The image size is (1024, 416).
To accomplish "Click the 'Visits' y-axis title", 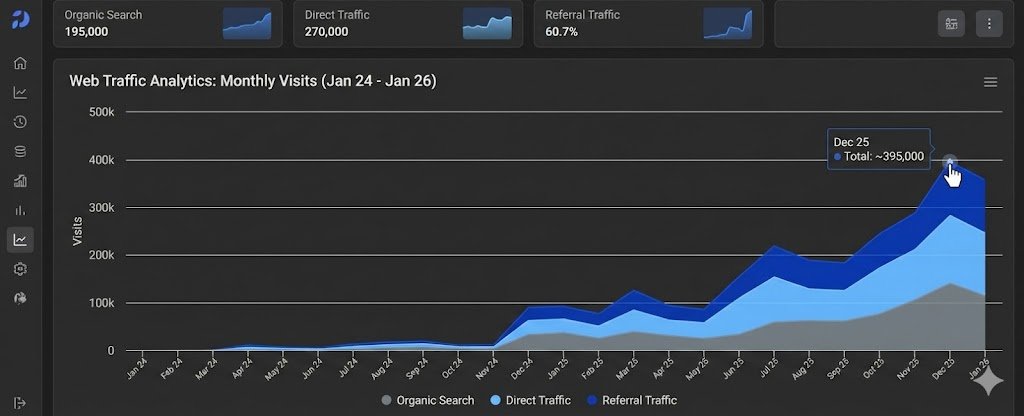I will [78, 231].
